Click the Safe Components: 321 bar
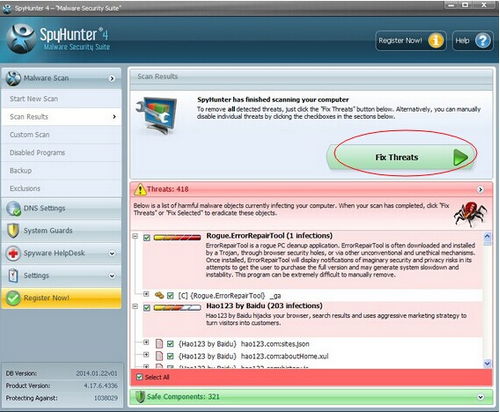 point(311,397)
